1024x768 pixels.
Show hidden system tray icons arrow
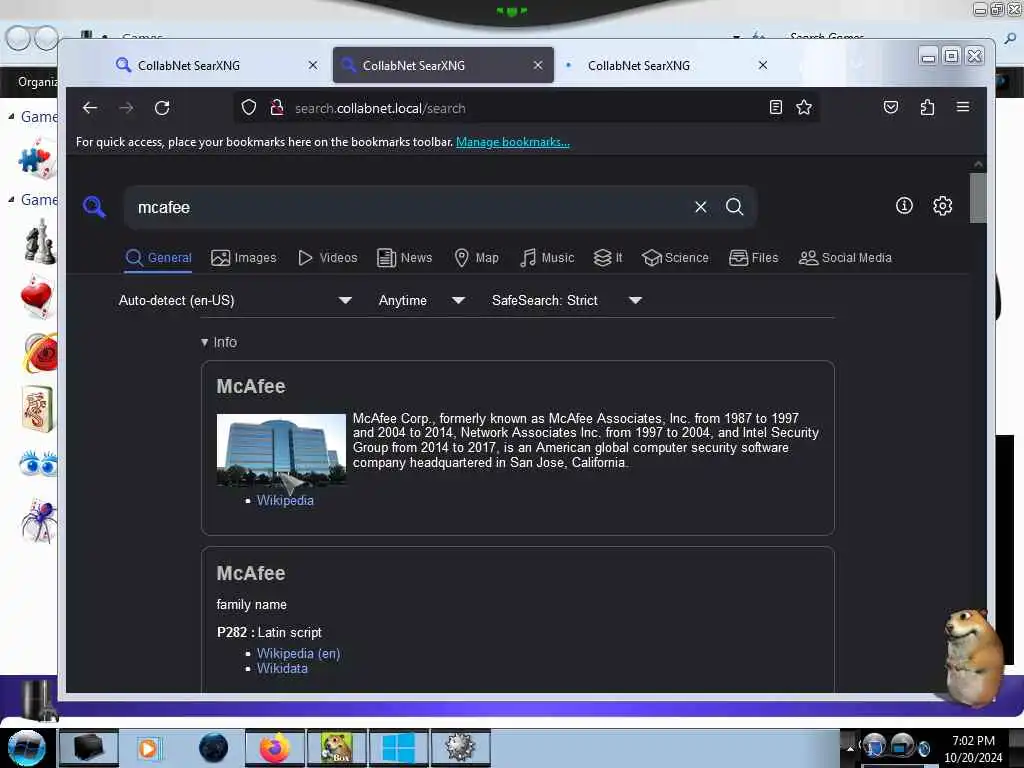[850, 748]
